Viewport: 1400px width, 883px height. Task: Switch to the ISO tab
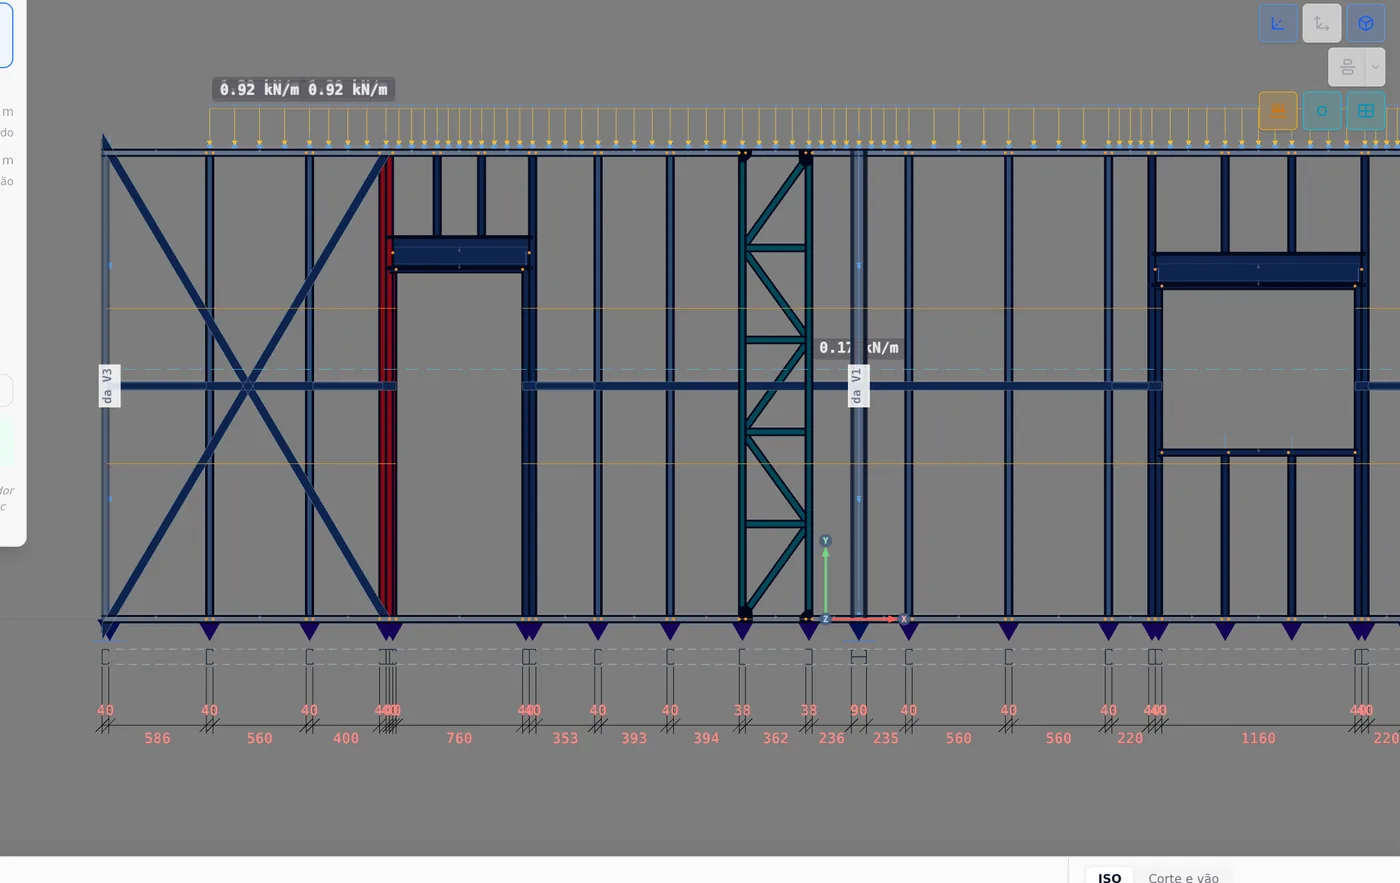(1110, 877)
